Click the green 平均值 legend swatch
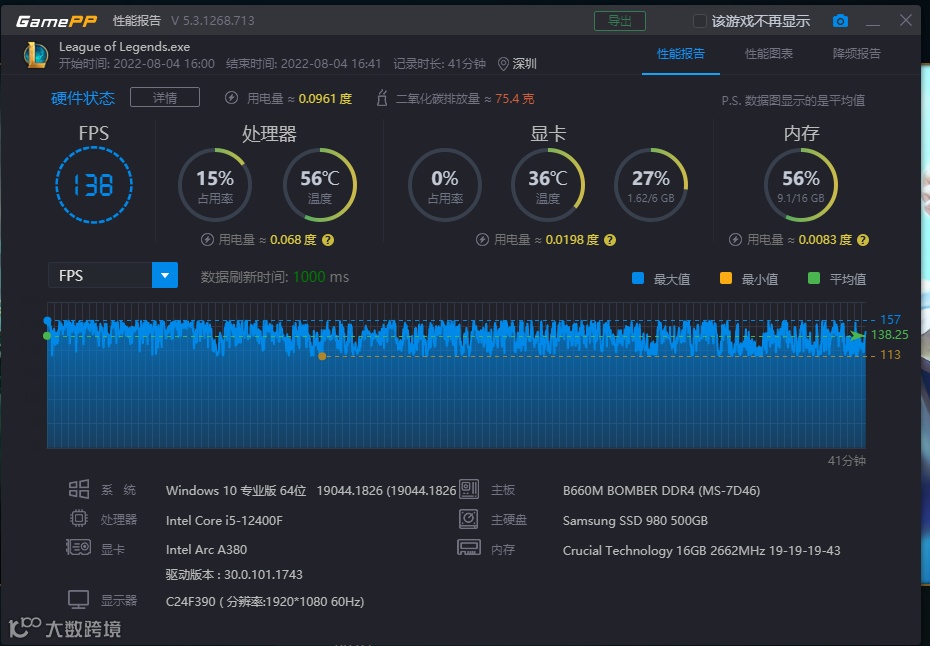Image resolution: width=930 pixels, height=646 pixels. coord(814,278)
